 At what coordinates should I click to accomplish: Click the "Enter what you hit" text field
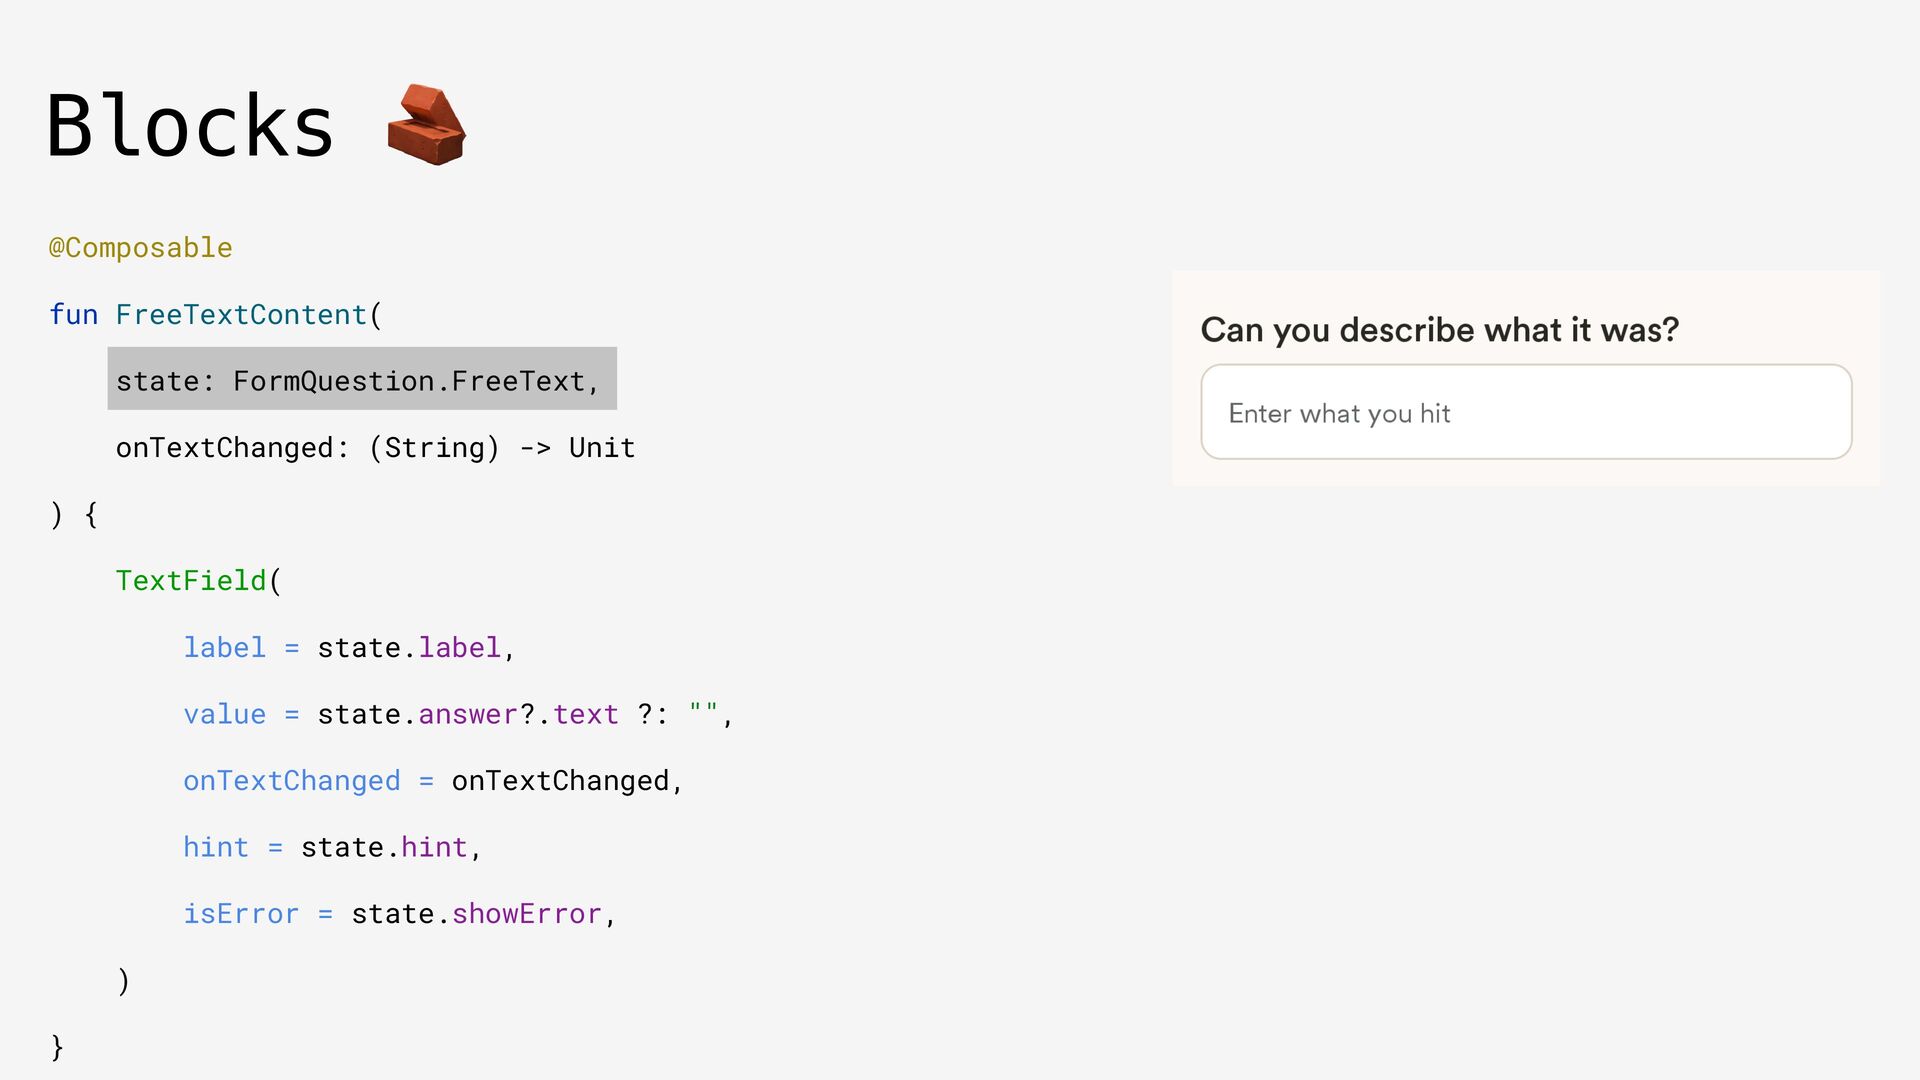[1526, 413]
